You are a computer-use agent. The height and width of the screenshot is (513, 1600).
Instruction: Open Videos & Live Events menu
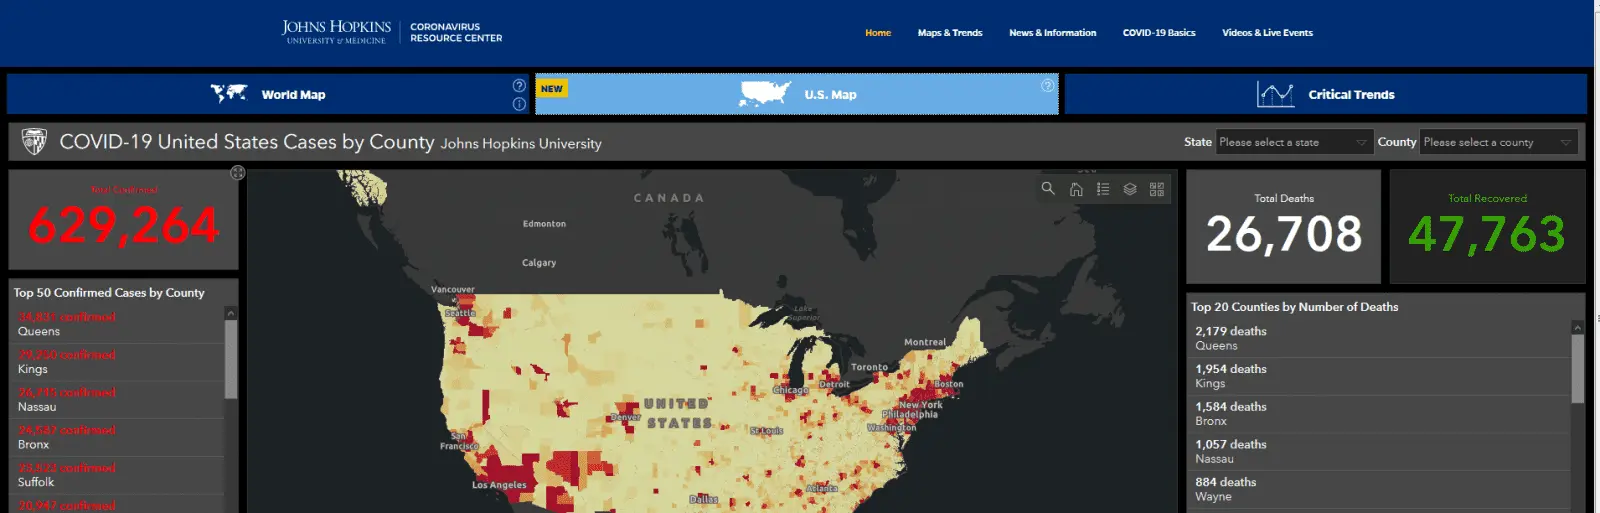tap(1267, 33)
